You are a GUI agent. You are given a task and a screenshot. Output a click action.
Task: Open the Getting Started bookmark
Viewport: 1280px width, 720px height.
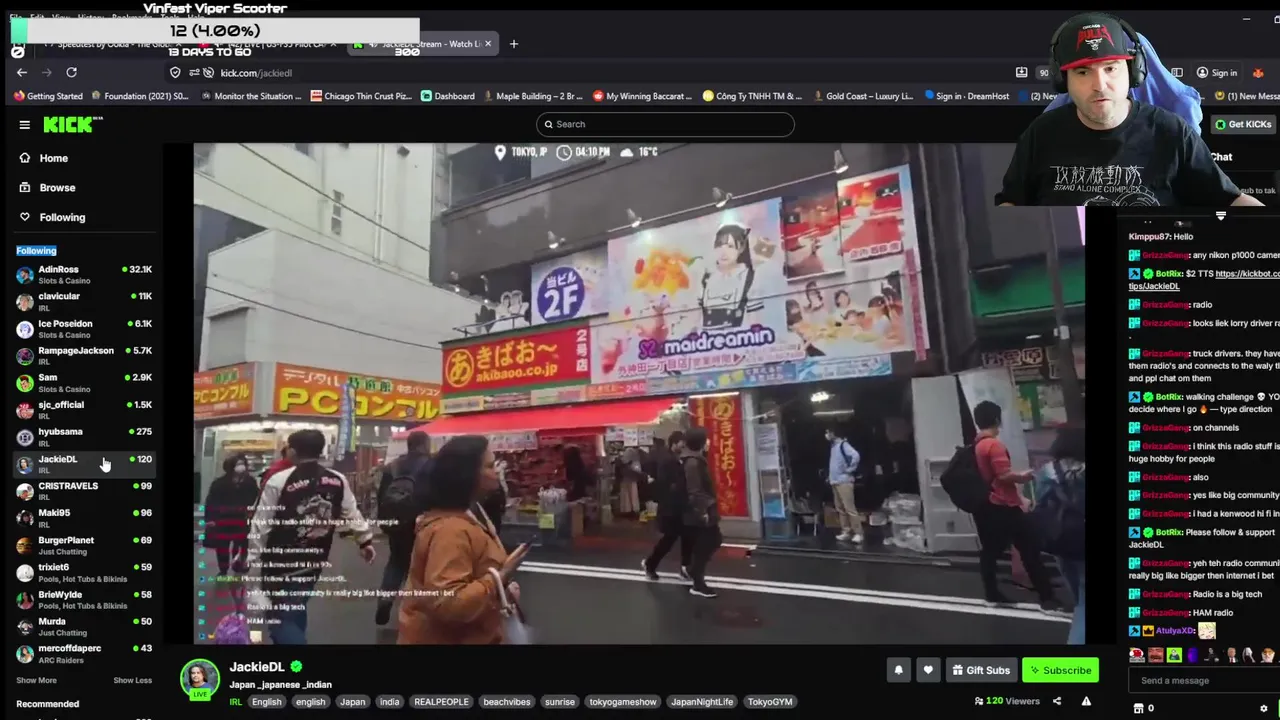click(48, 96)
